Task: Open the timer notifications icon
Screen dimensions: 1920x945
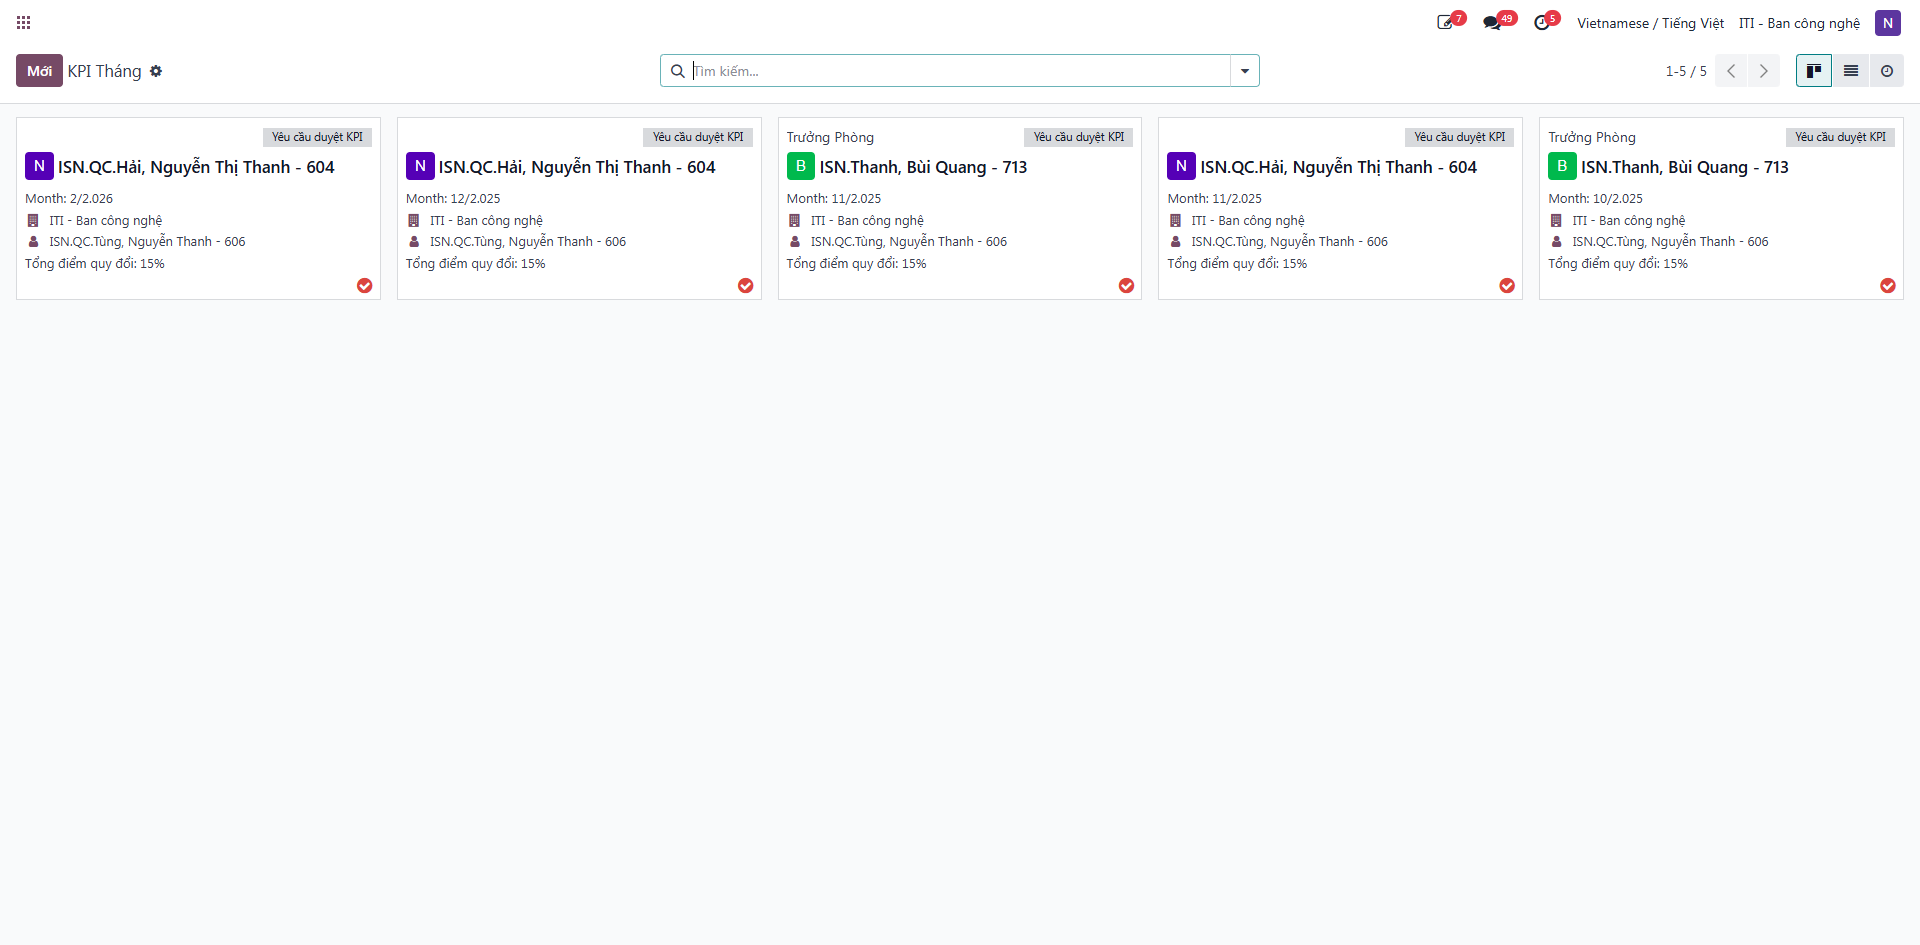Action: click(1542, 23)
